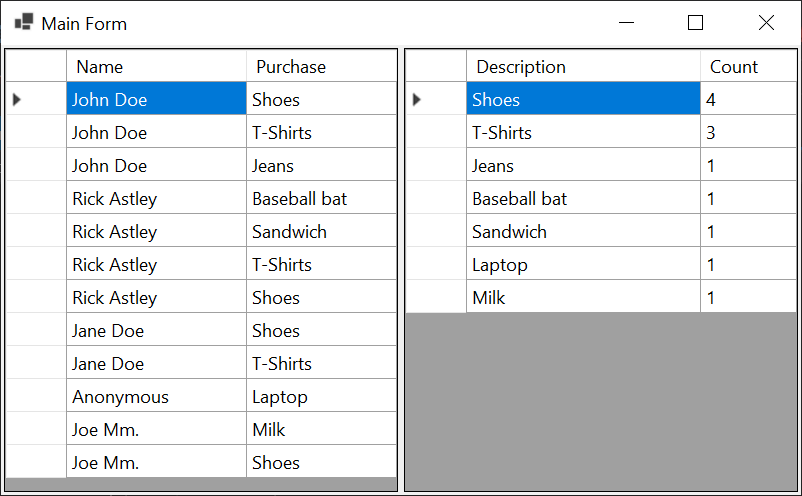
Task: Click the current-row arrow beside John Doe Shoes
Action: 17,99
